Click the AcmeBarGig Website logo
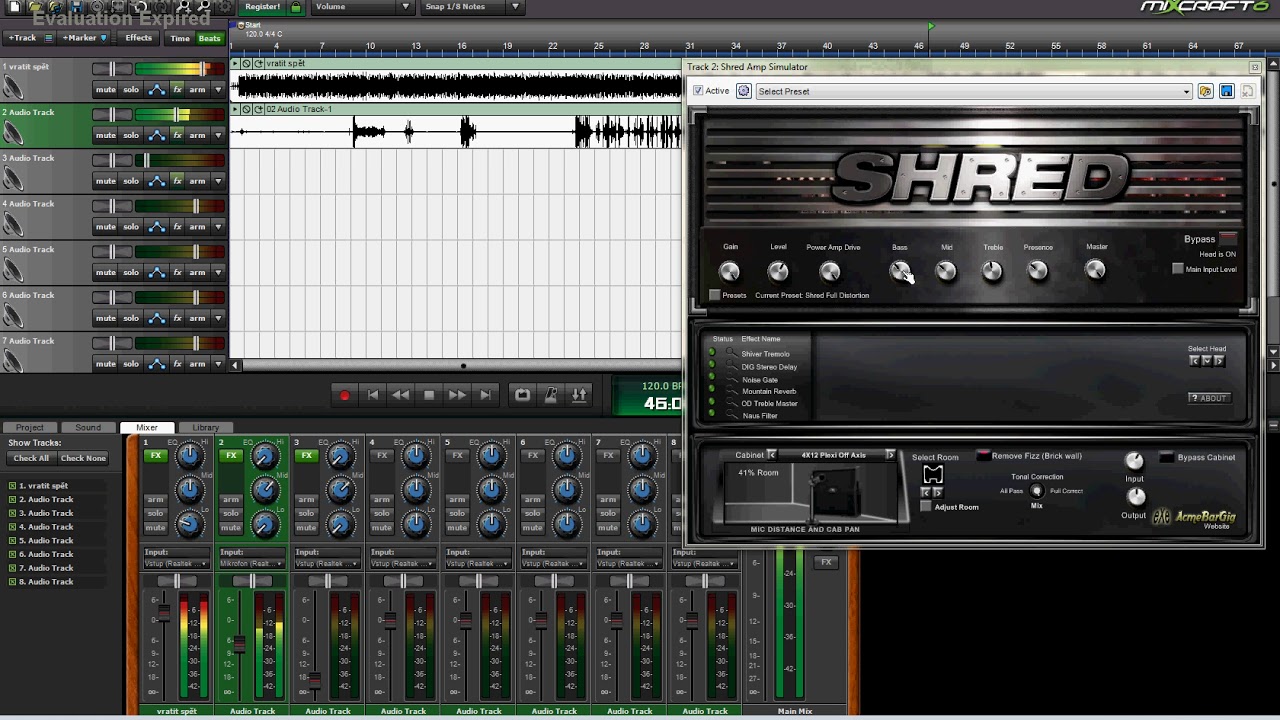This screenshot has width=1280, height=720. click(1194, 518)
